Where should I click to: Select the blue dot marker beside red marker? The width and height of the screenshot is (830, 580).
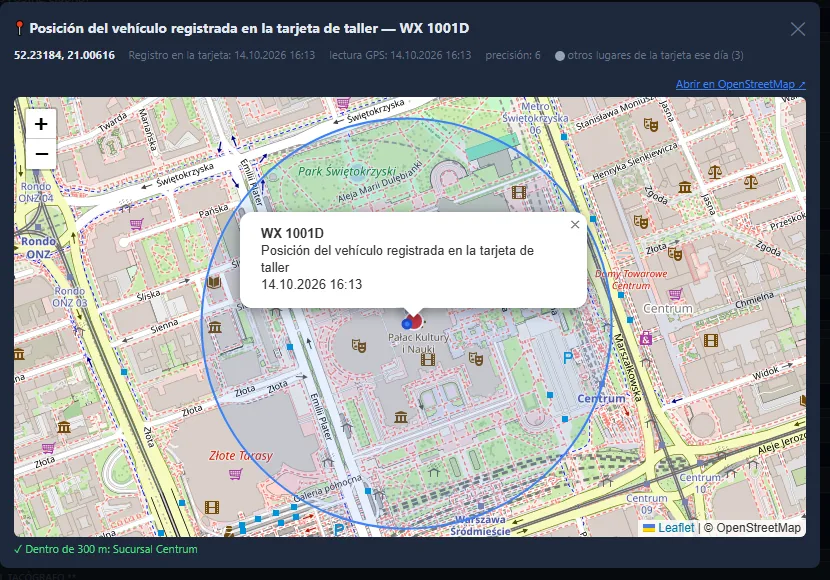coord(407,323)
